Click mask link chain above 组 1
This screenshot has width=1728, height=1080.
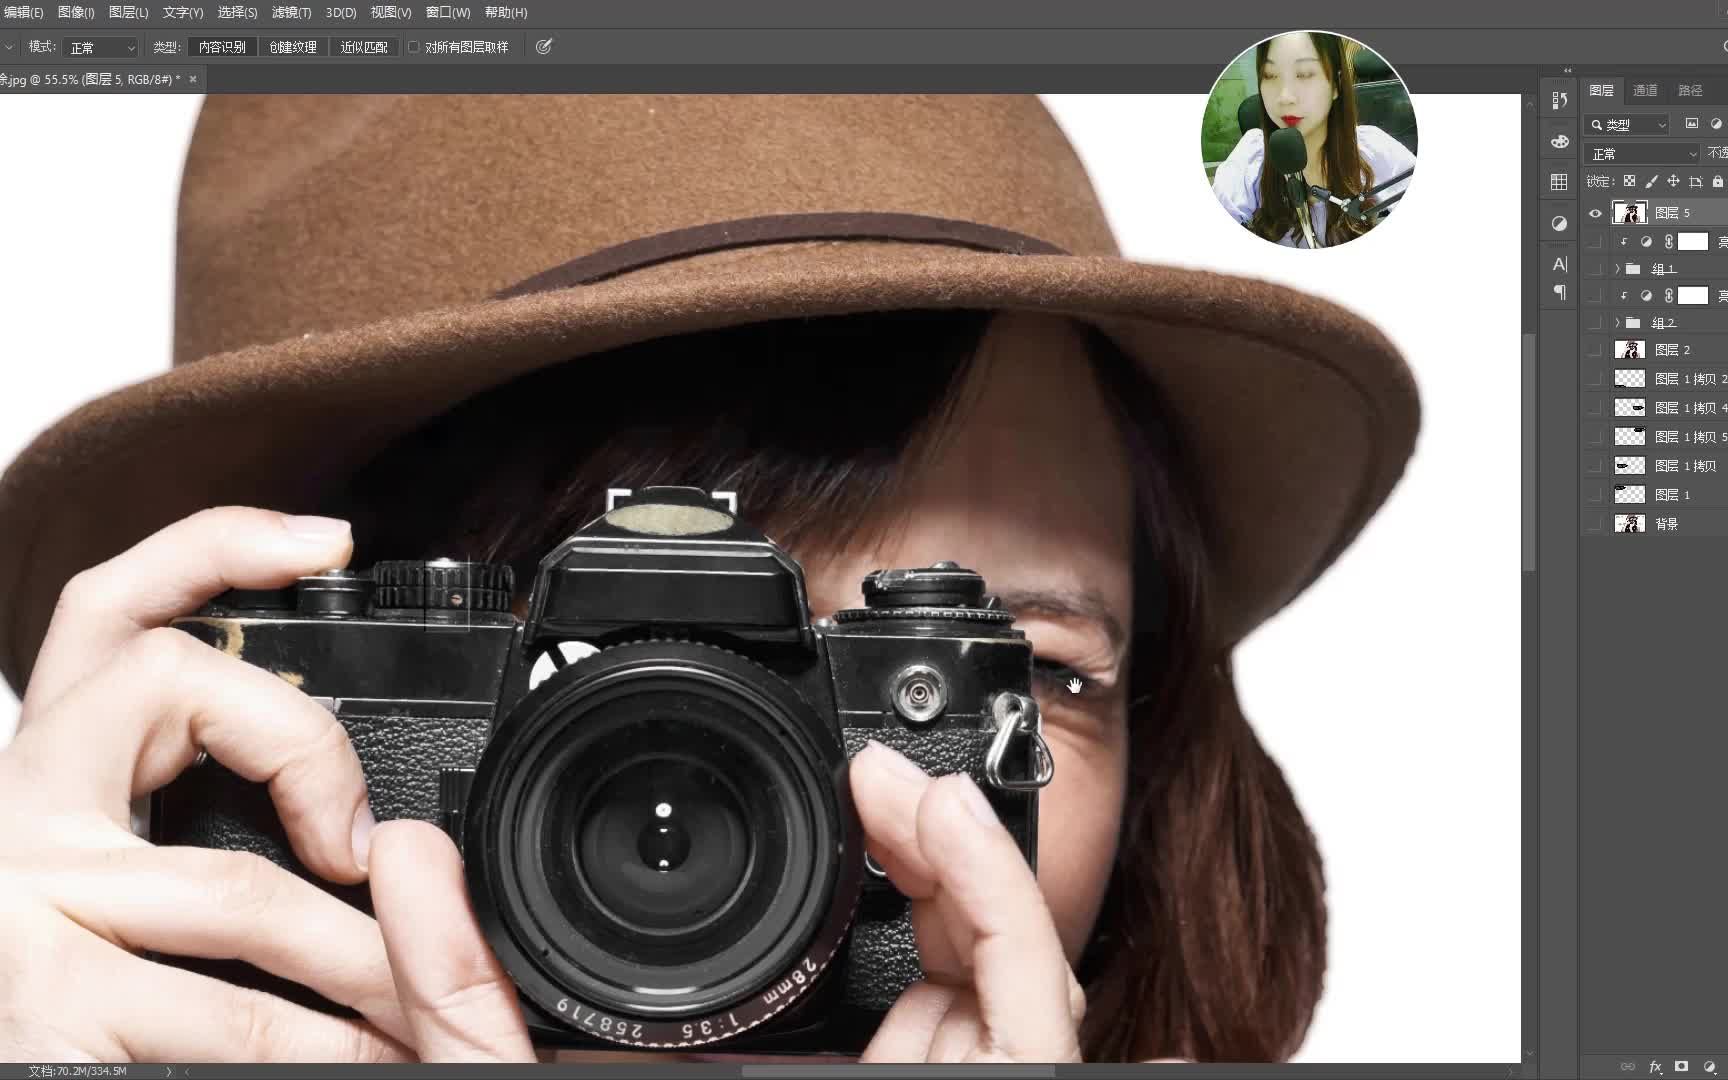[1668, 242]
